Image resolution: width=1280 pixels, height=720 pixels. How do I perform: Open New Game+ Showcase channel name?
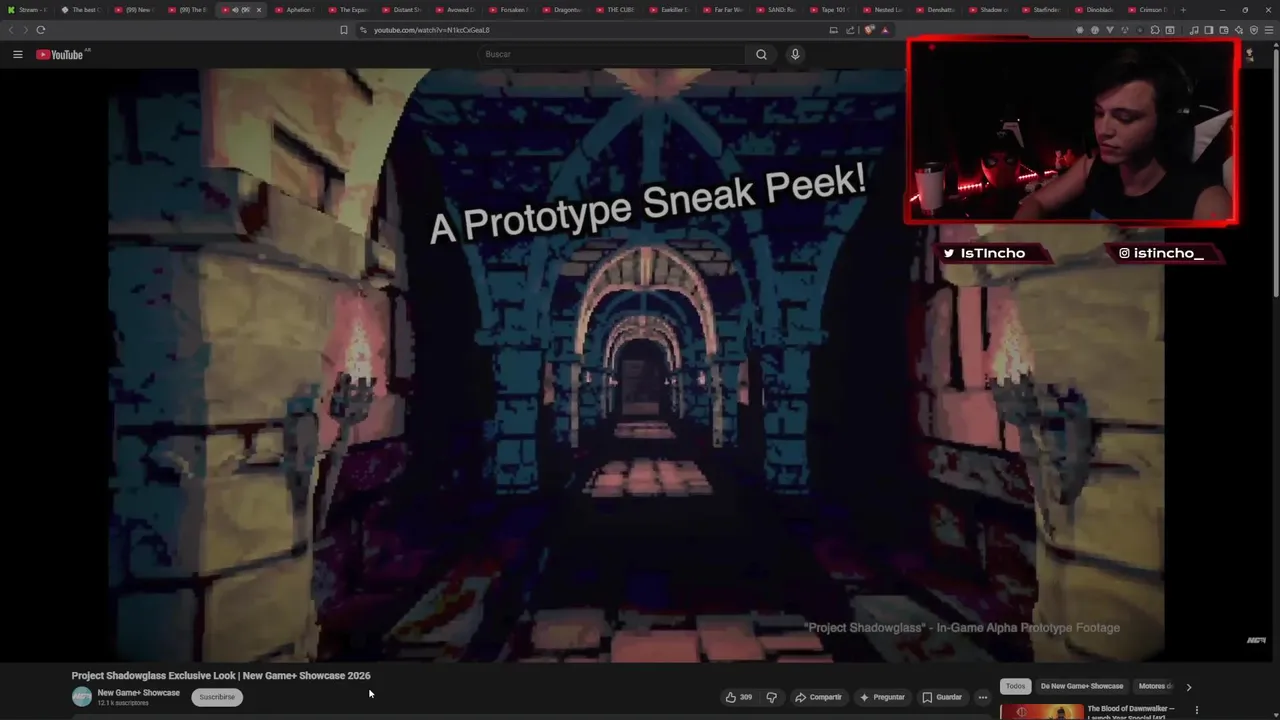138,692
